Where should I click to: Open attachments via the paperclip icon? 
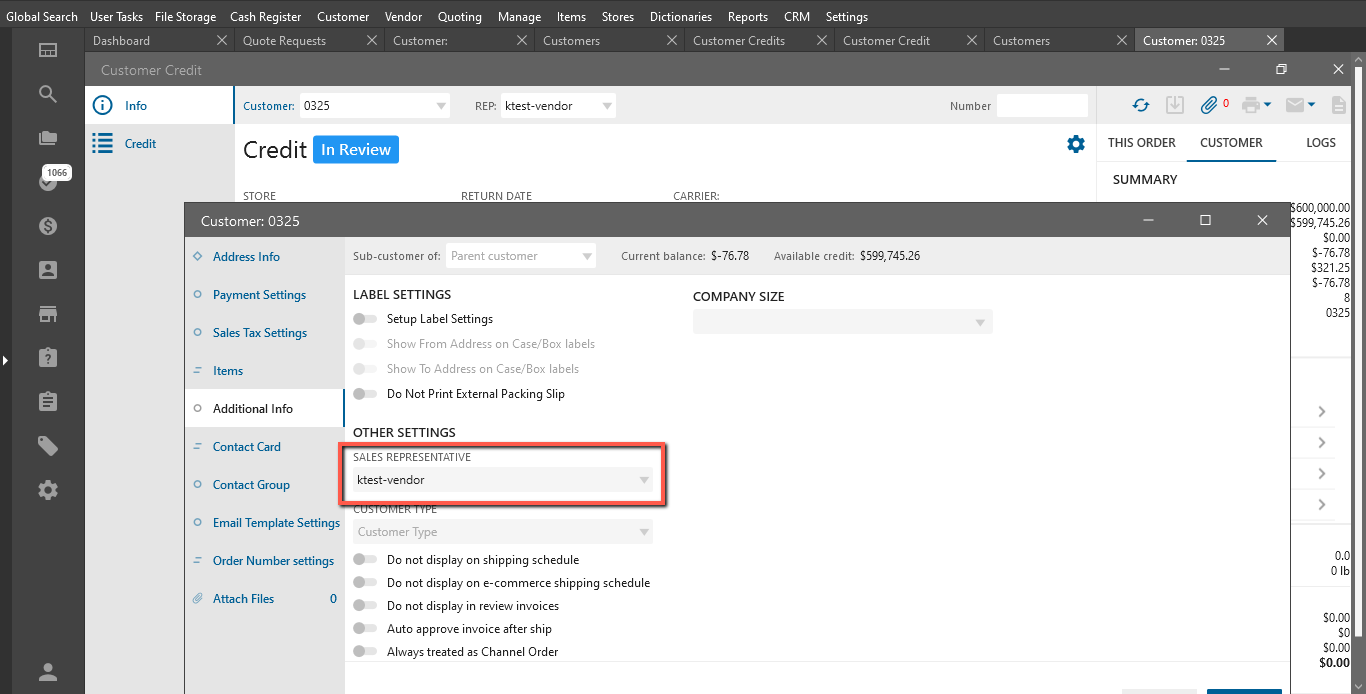pyautogui.click(x=1209, y=105)
